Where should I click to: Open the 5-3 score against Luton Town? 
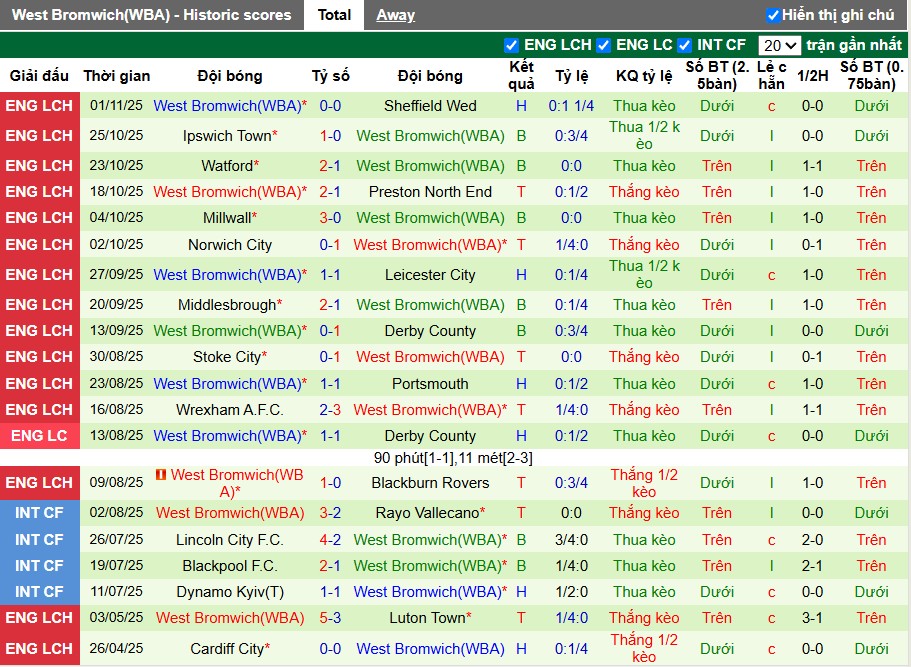pyautogui.click(x=330, y=618)
